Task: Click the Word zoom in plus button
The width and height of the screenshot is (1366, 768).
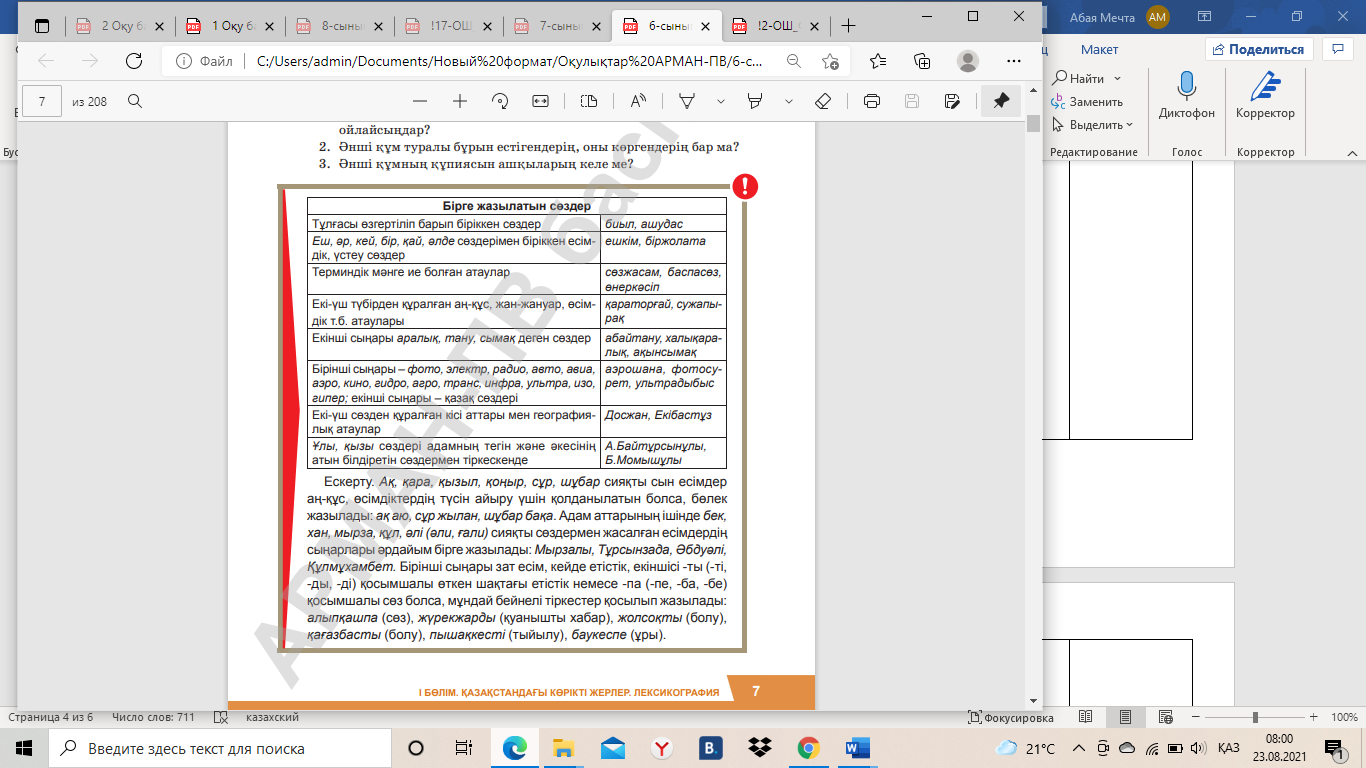Action: [x=1314, y=718]
